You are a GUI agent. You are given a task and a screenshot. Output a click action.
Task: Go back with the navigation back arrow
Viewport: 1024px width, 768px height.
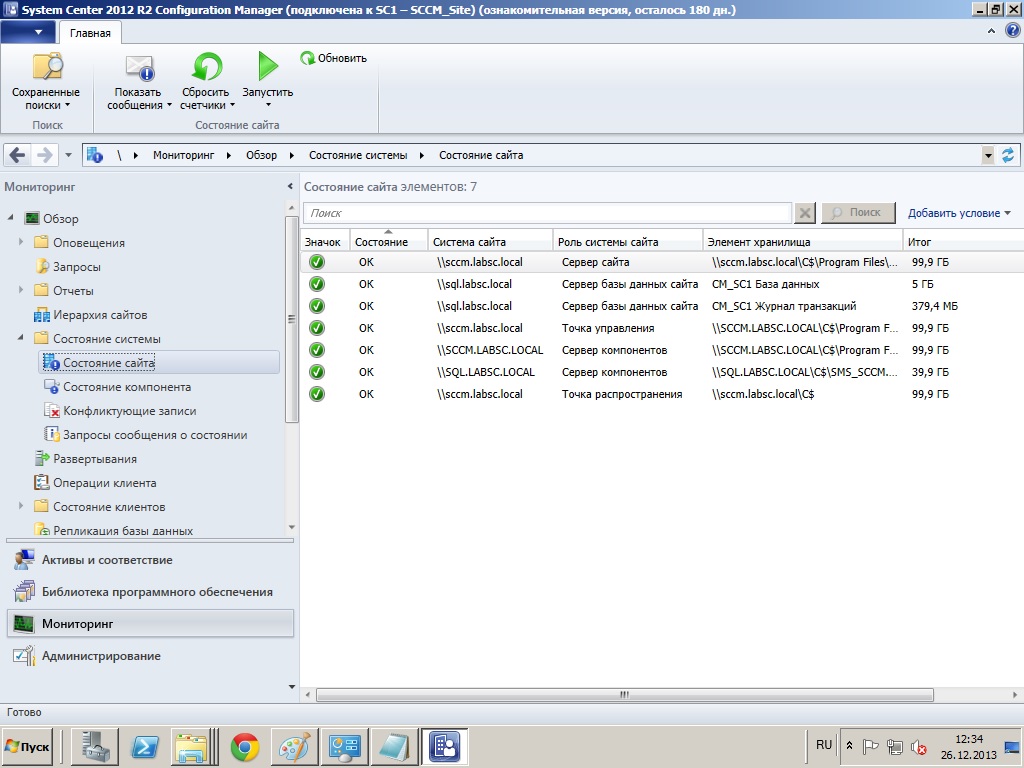pyautogui.click(x=18, y=155)
